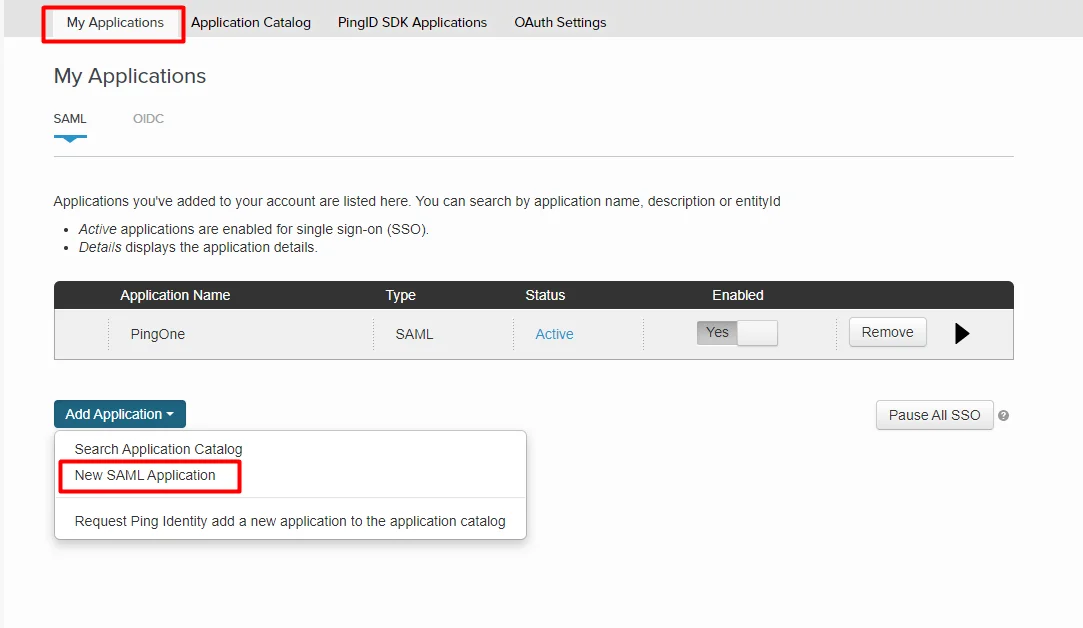Click Request Ping Identity add a new application
1083x628 pixels.
pos(290,520)
